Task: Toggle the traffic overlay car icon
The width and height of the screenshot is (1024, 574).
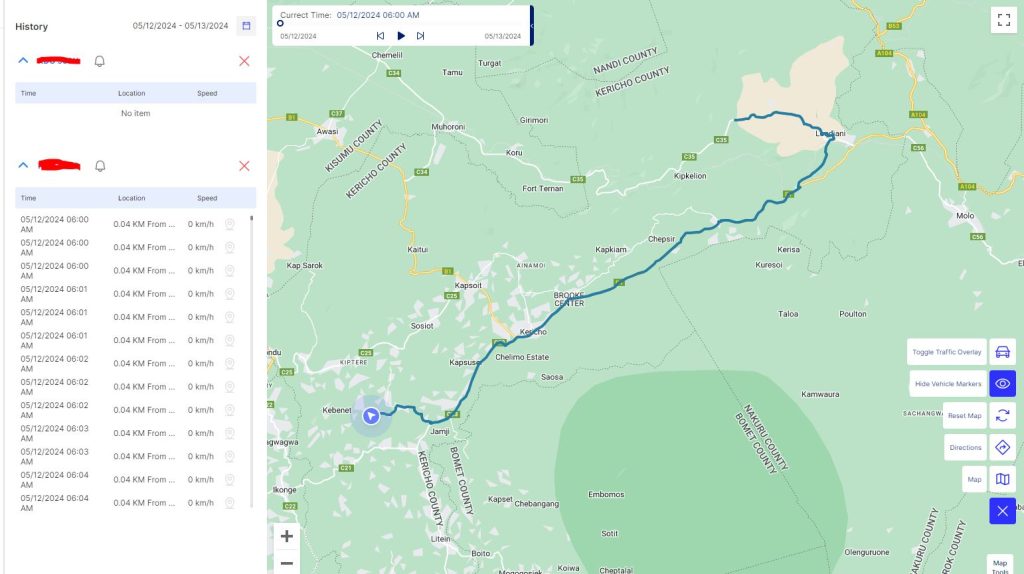Action: pyautogui.click(x=1002, y=352)
